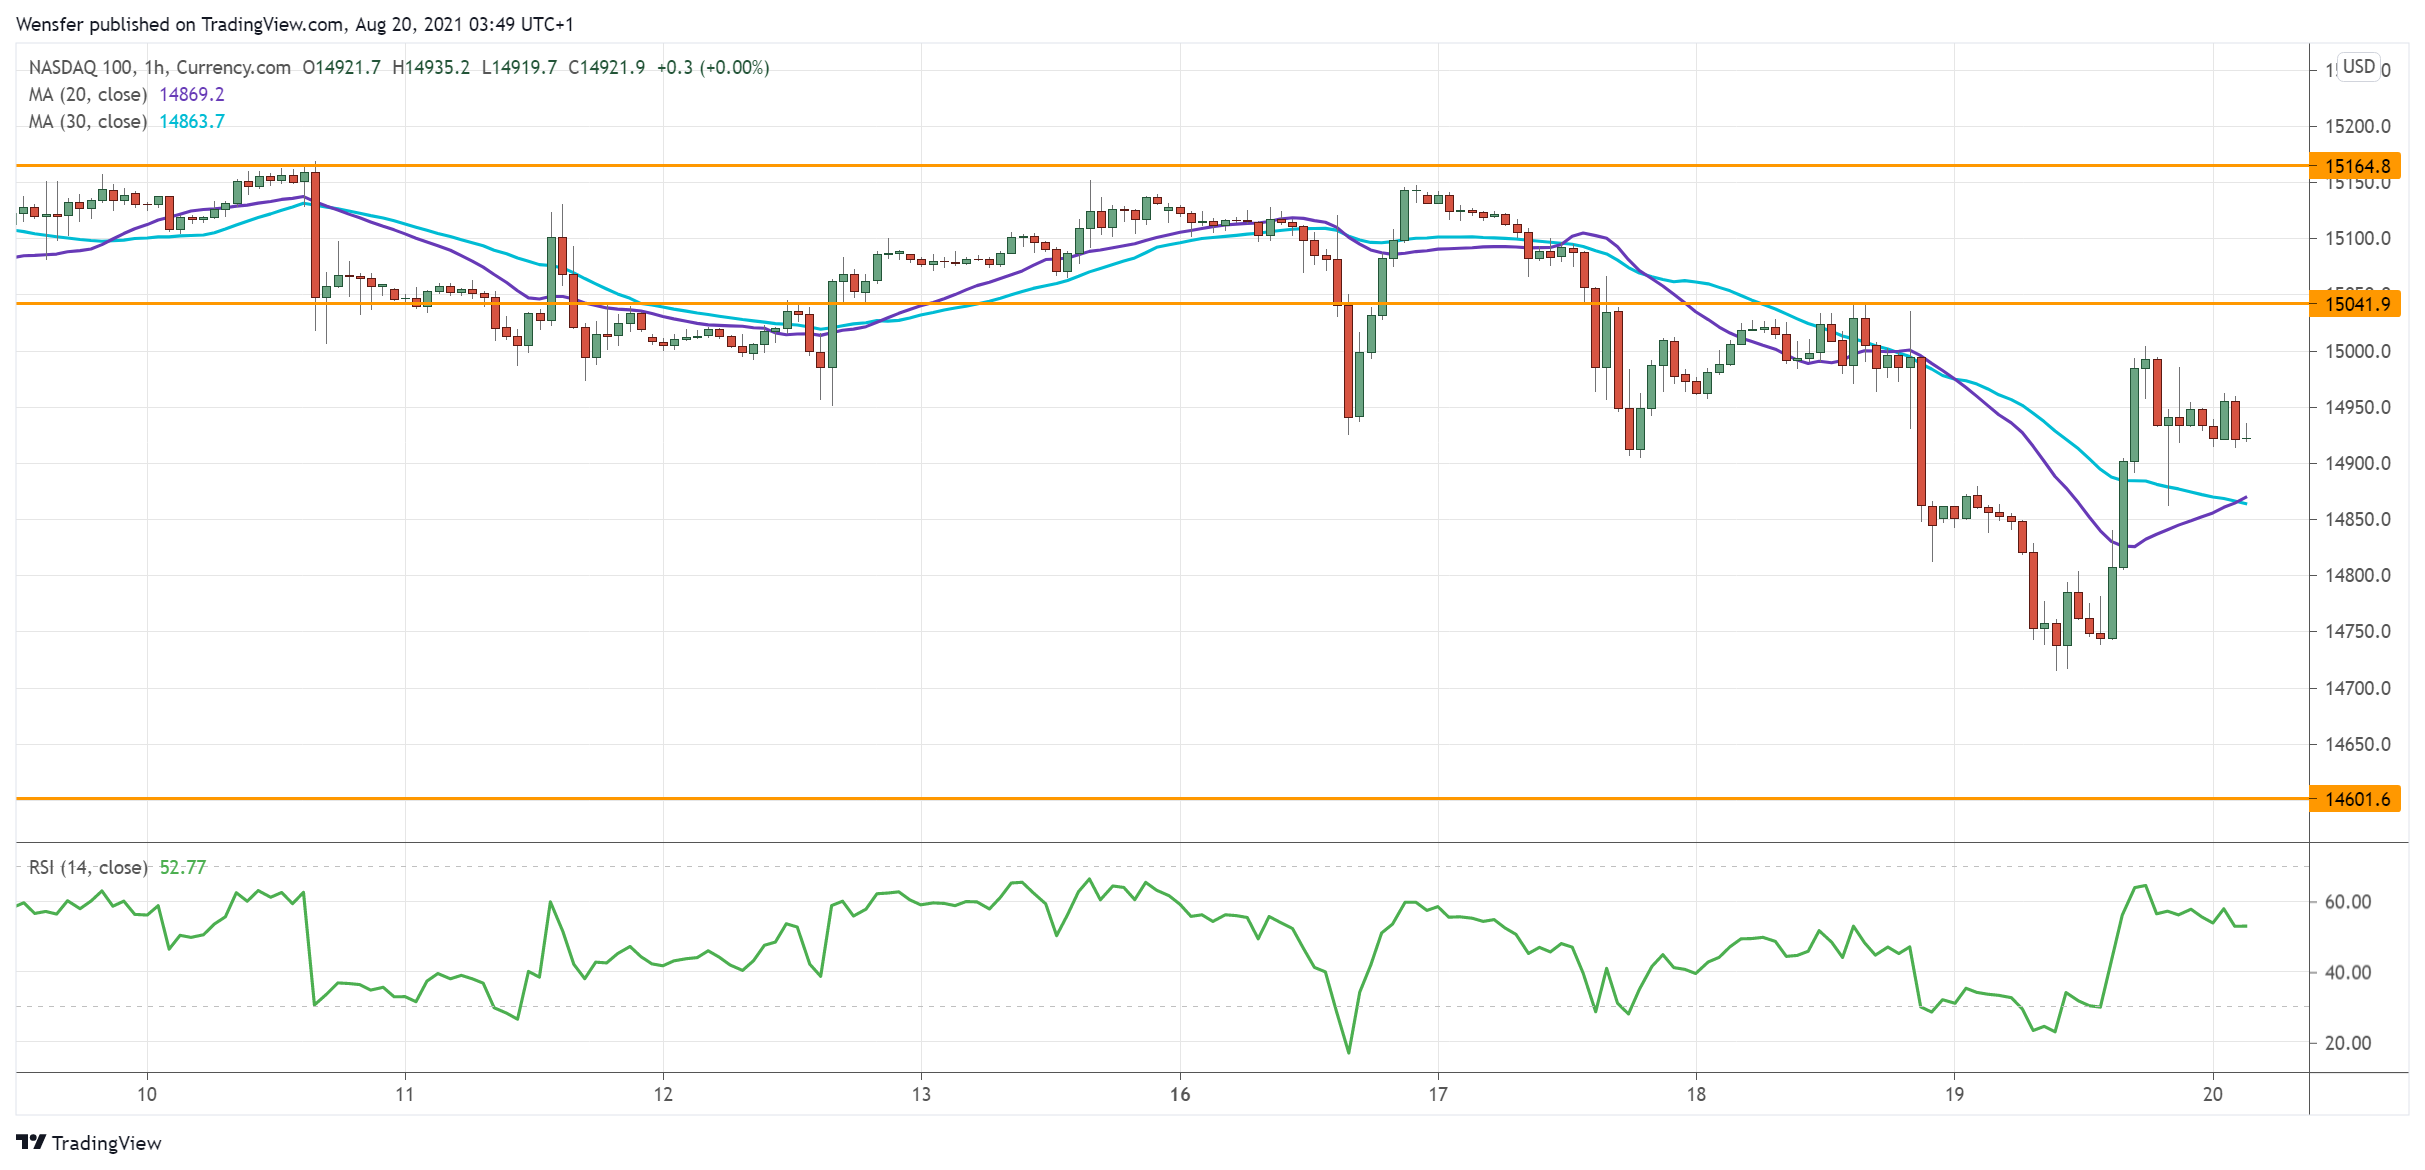This screenshot has height=1170, width=2425.
Task: Click the cyan 14863.7 MA value
Action: pos(192,122)
